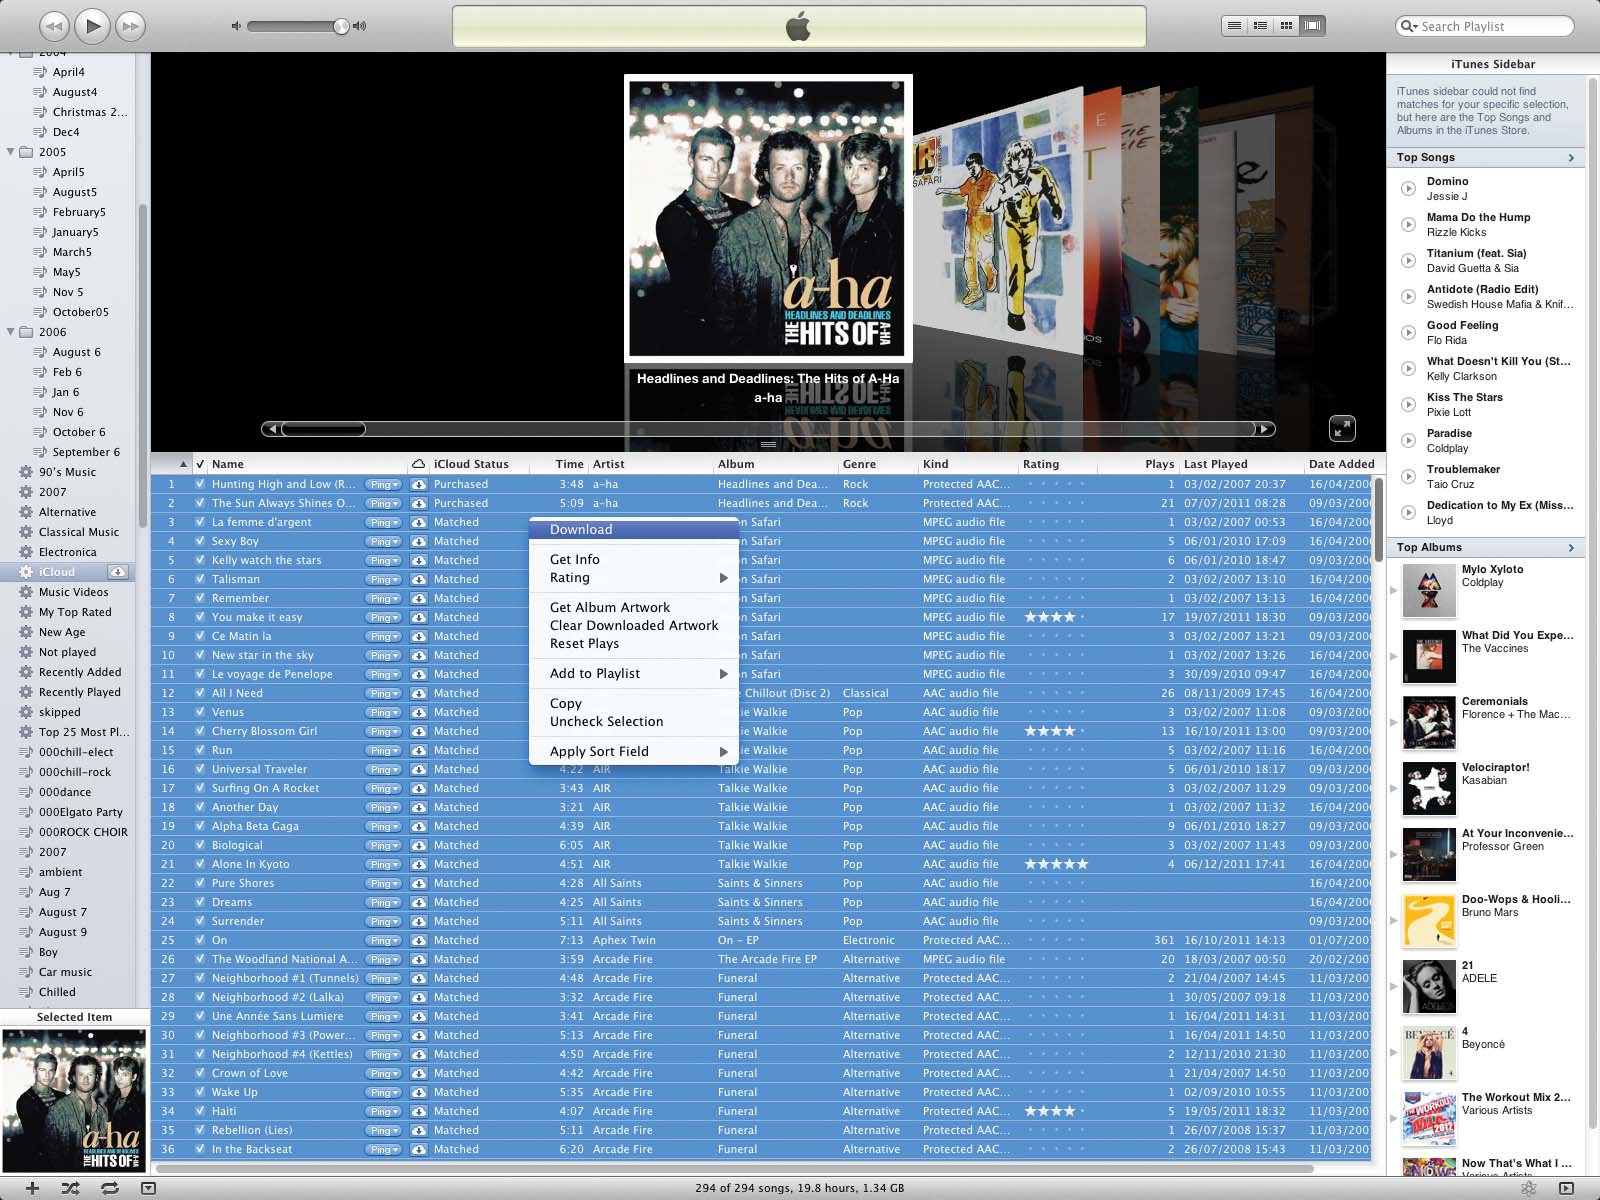Image resolution: width=1600 pixels, height=1200 pixels.
Task: Select the Recently Added smart playlist
Action: pos(80,672)
